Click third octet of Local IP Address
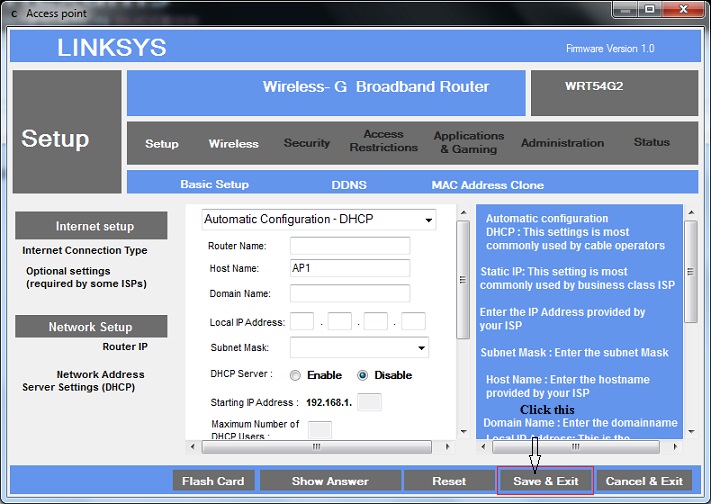This screenshot has height=504, width=711. [x=376, y=321]
